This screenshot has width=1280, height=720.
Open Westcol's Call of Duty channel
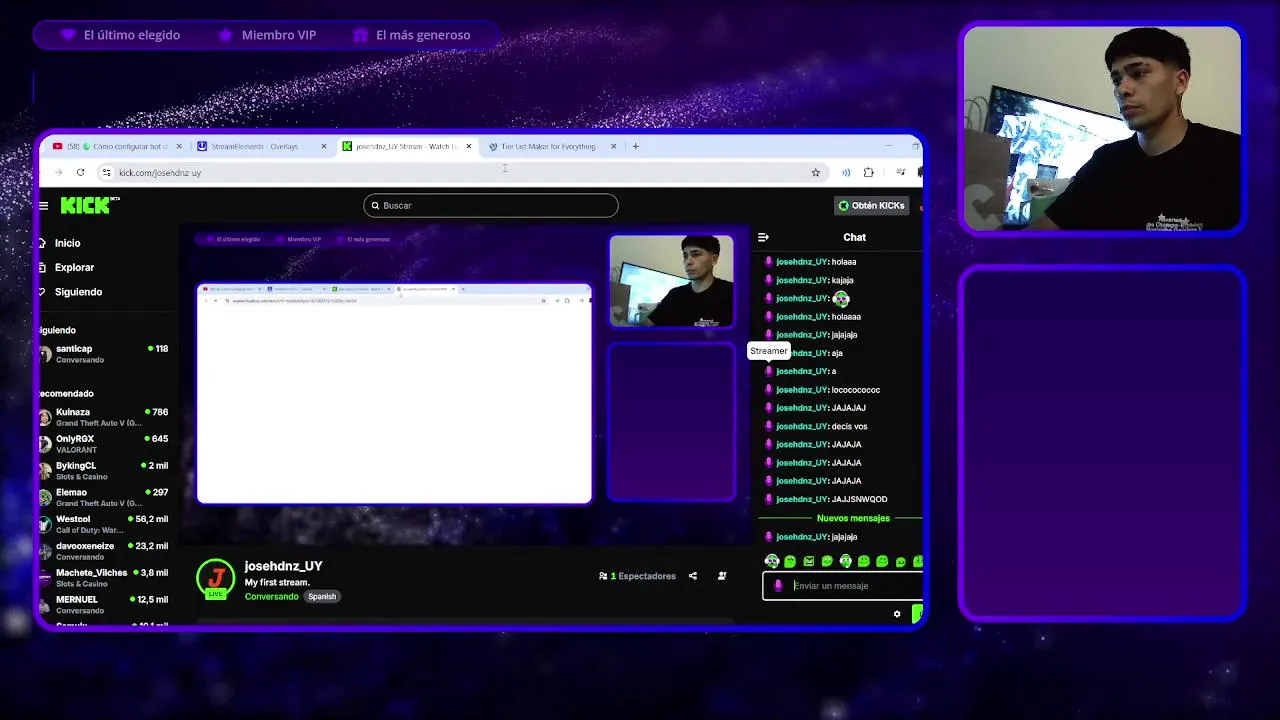tap(105, 524)
